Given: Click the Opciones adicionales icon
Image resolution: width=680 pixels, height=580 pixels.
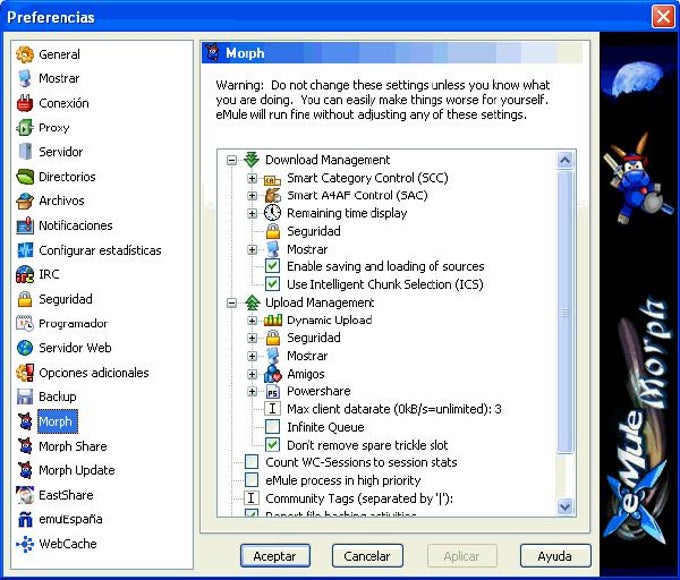Looking at the screenshot, I should [25, 373].
